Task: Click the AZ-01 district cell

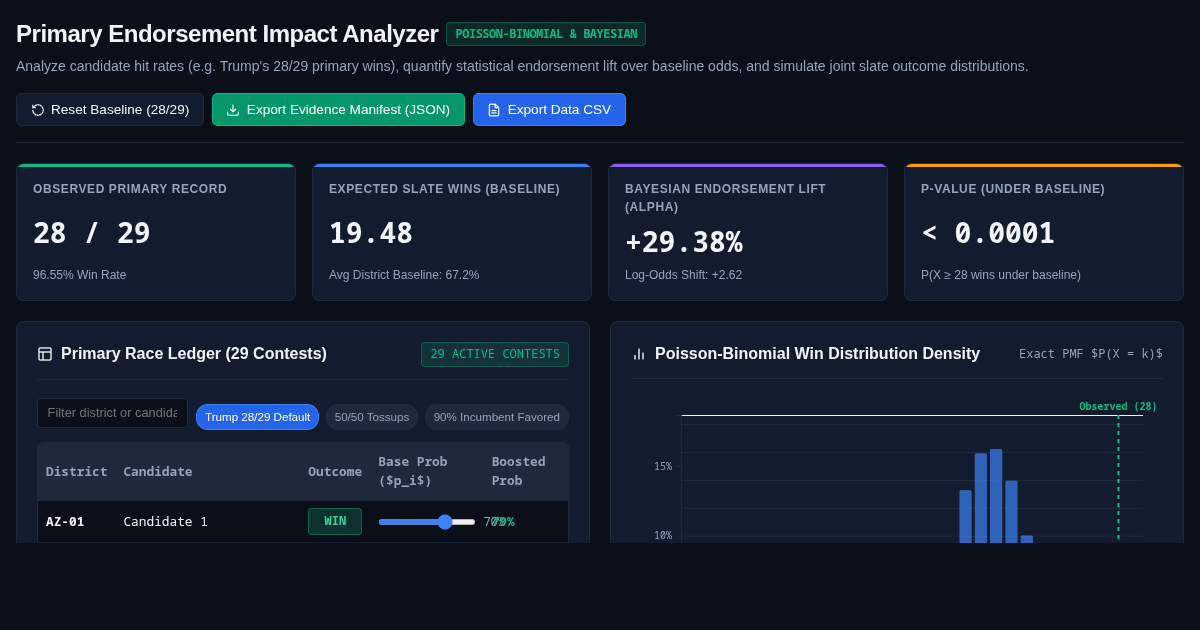Action: point(65,521)
